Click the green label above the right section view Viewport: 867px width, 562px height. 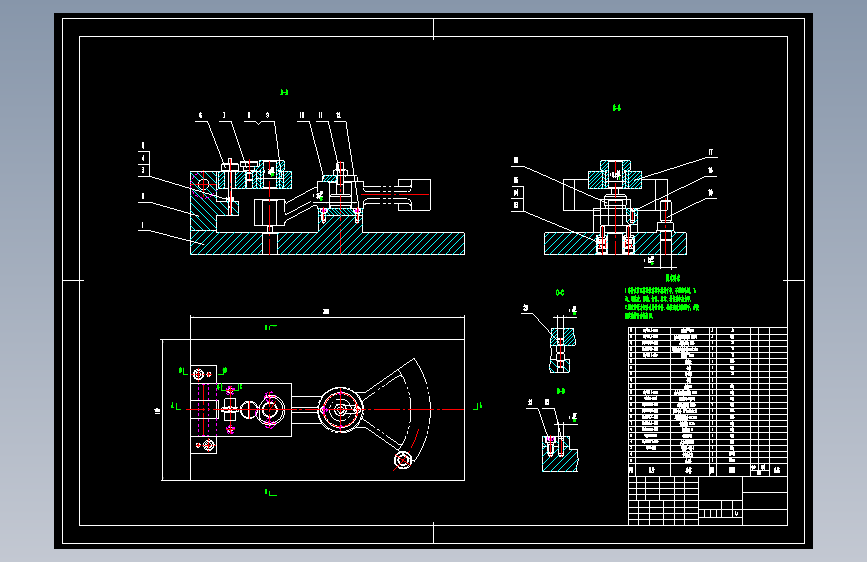617,108
